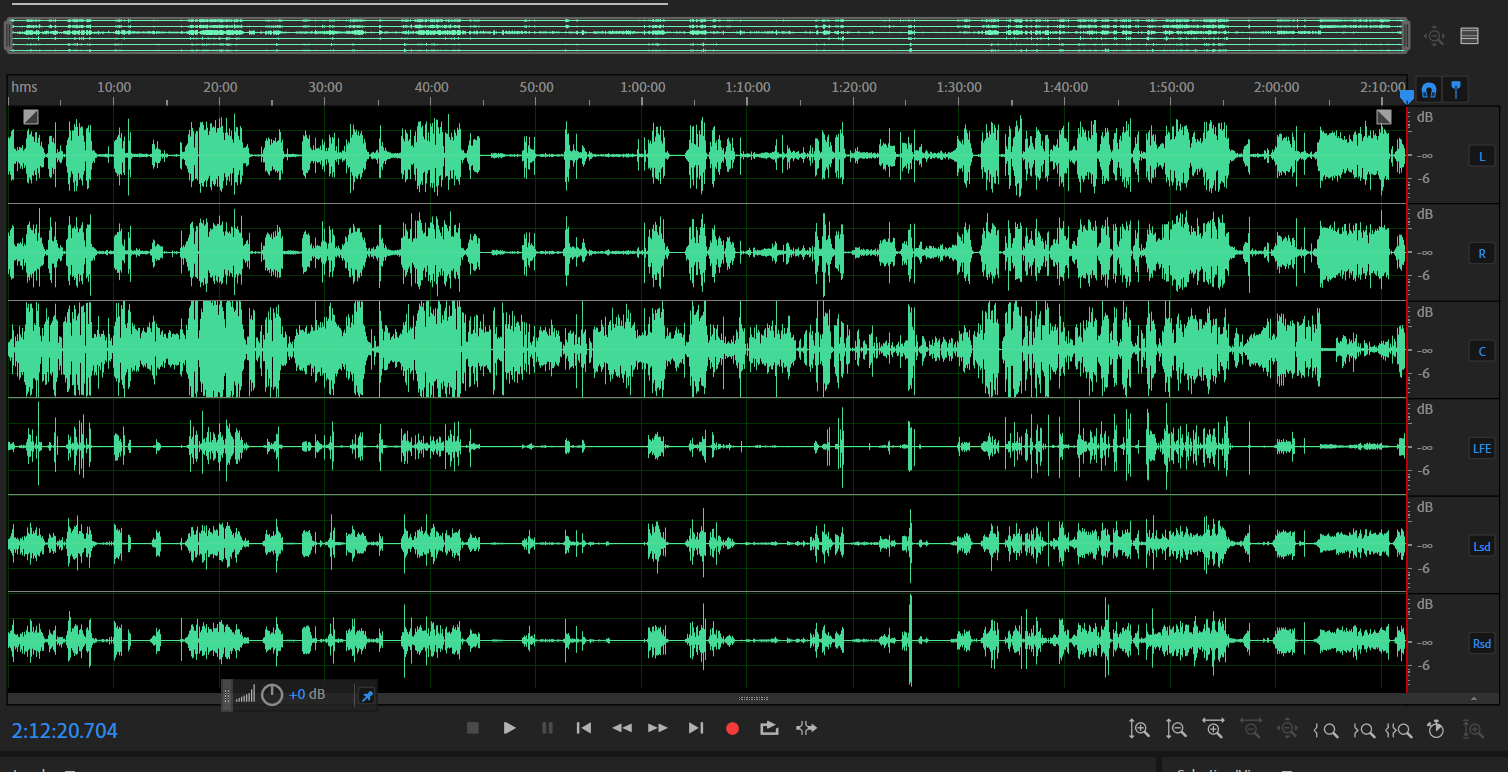This screenshot has height=772, width=1508.
Task: Zoom out time icon
Action: (1251, 729)
